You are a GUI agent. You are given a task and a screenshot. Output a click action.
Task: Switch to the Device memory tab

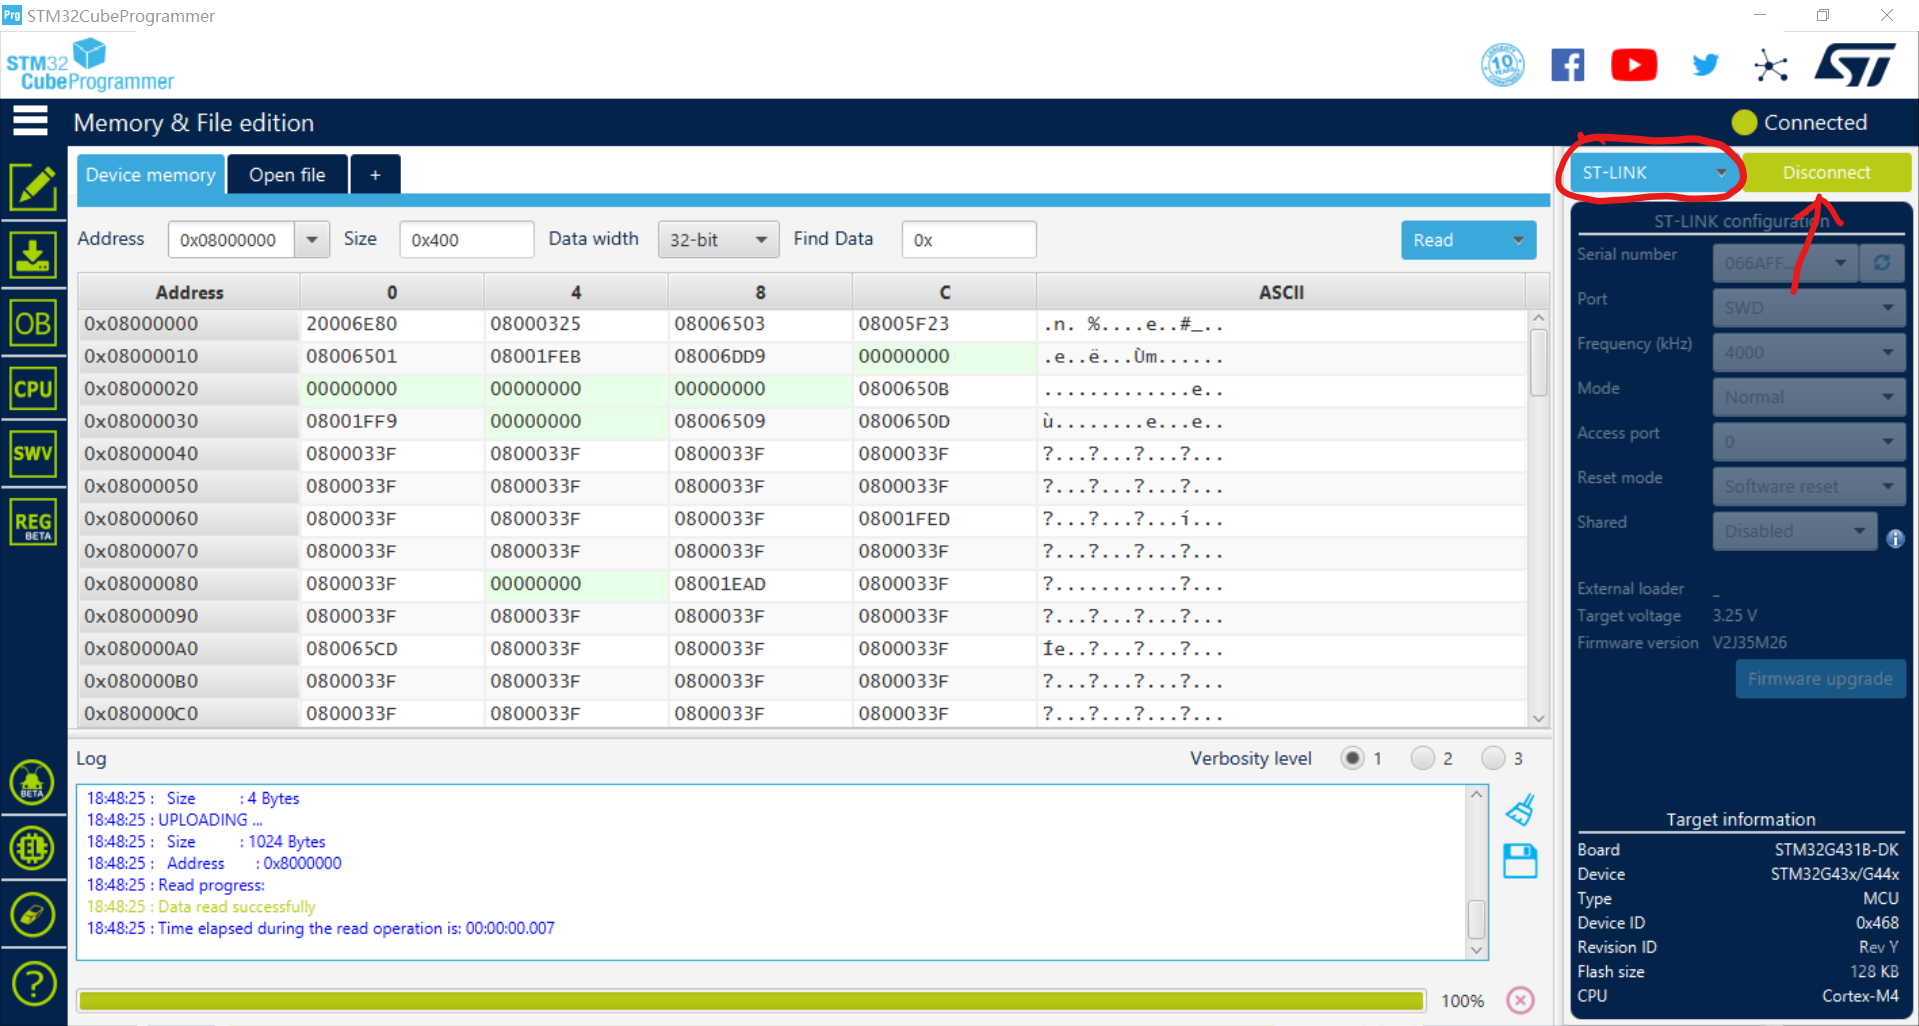click(150, 175)
